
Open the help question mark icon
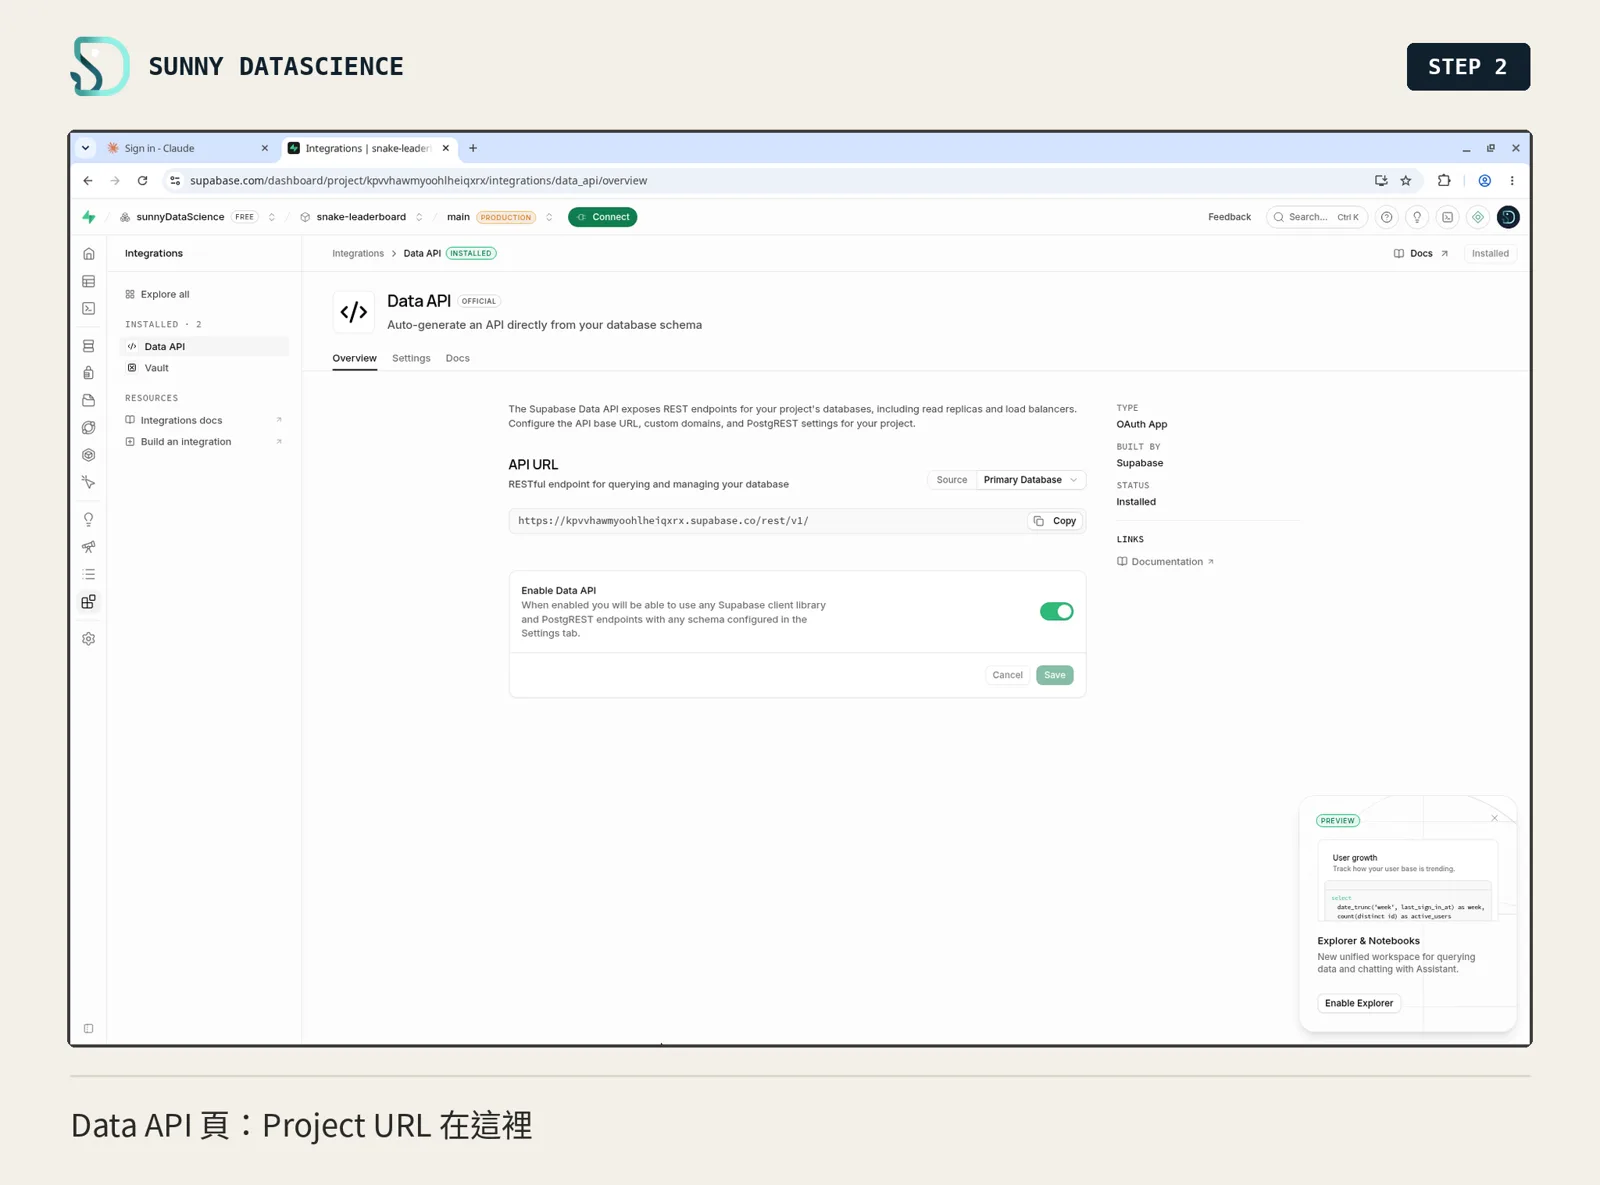(x=1386, y=217)
